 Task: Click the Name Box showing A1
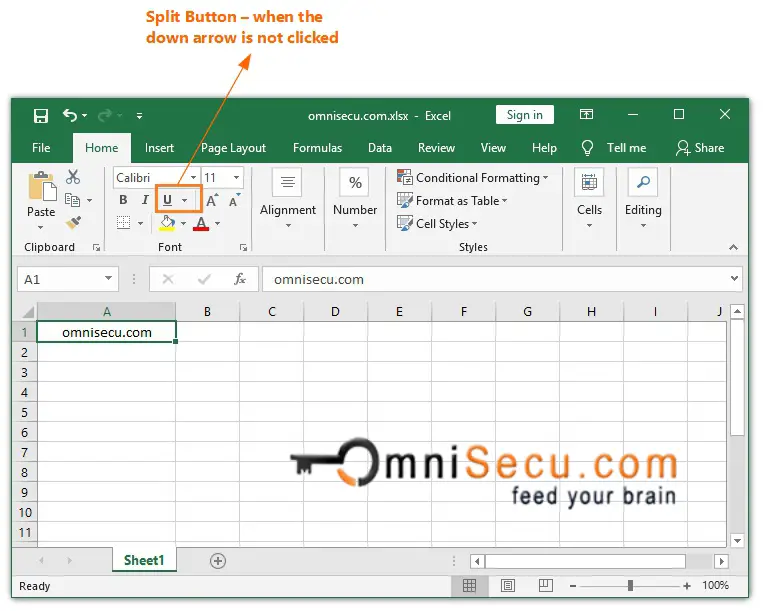point(68,279)
